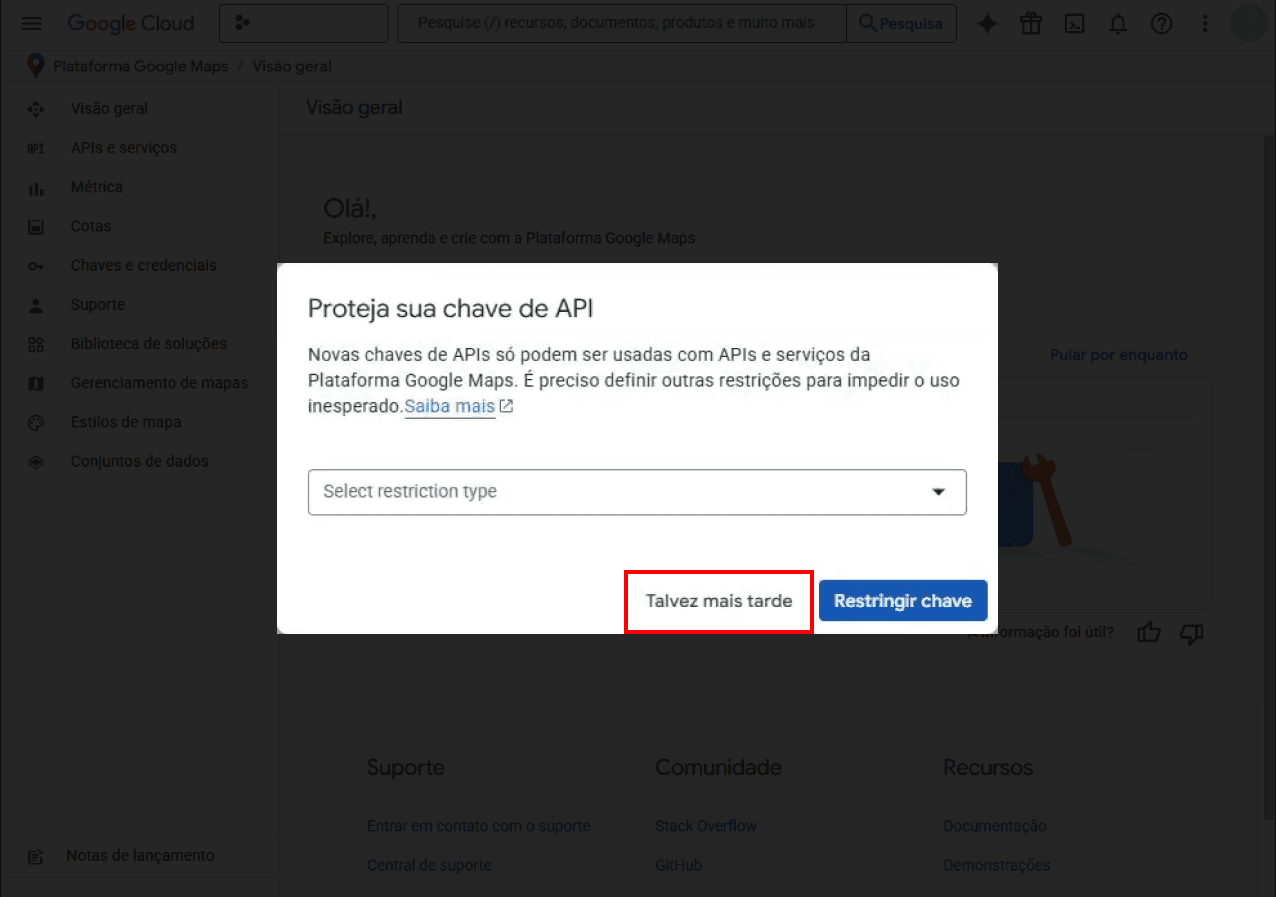Image resolution: width=1276 pixels, height=897 pixels.
Task: Open the help question mark icon
Action: (x=1161, y=24)
